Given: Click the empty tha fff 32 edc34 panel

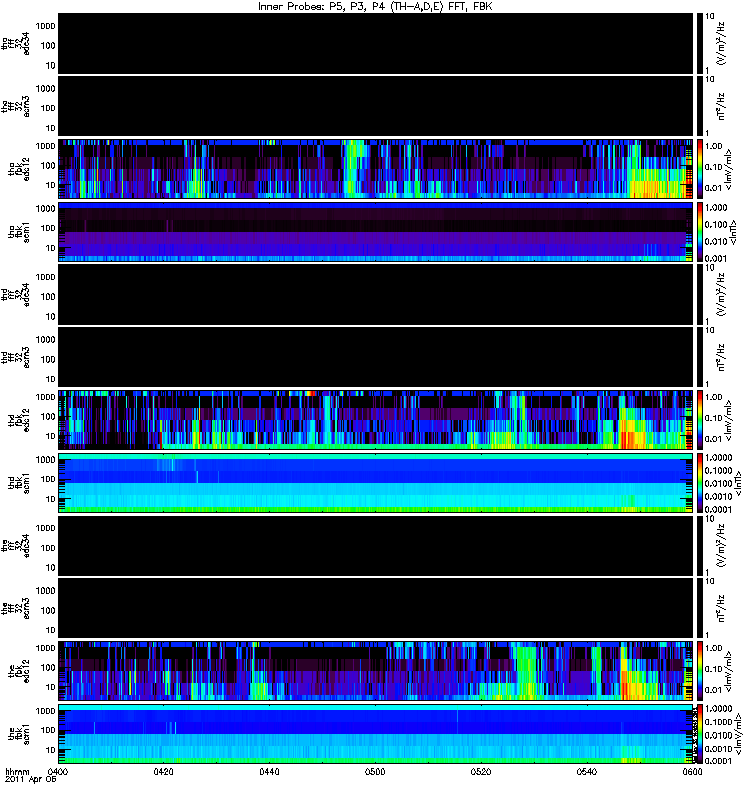Looking at the screenshot, I should pos(376,43).
